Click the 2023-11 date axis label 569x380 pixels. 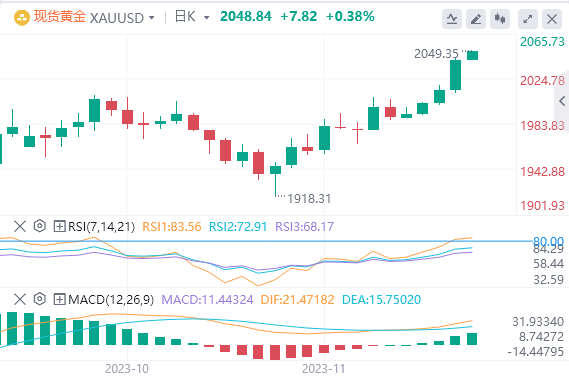[x=323, y=369]
